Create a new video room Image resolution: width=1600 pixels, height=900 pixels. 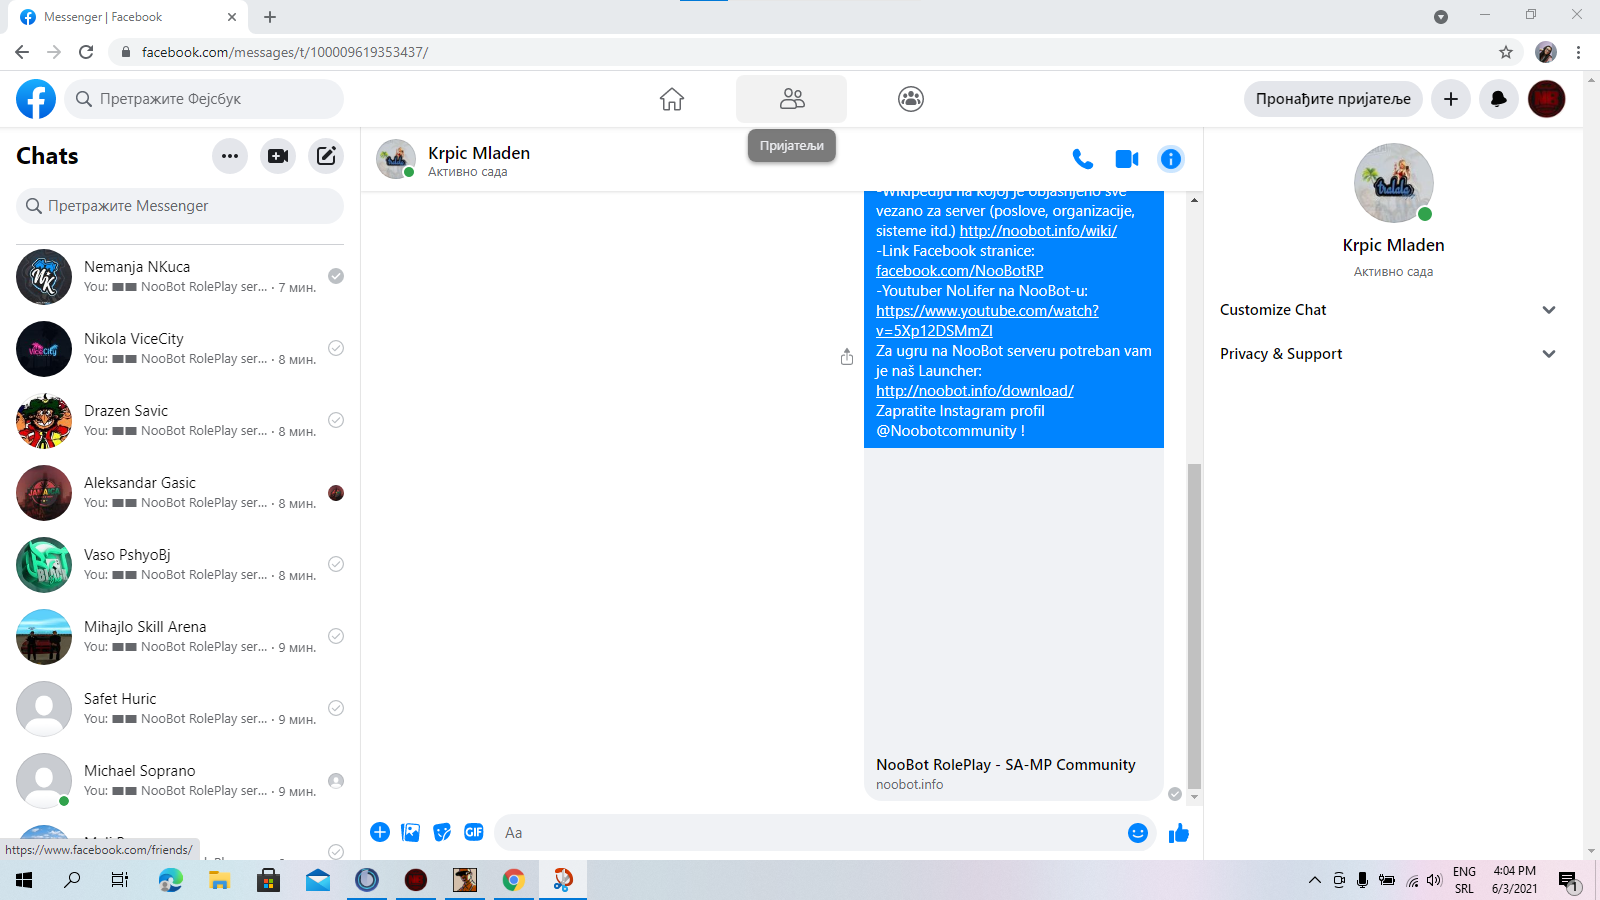[278, 156]
